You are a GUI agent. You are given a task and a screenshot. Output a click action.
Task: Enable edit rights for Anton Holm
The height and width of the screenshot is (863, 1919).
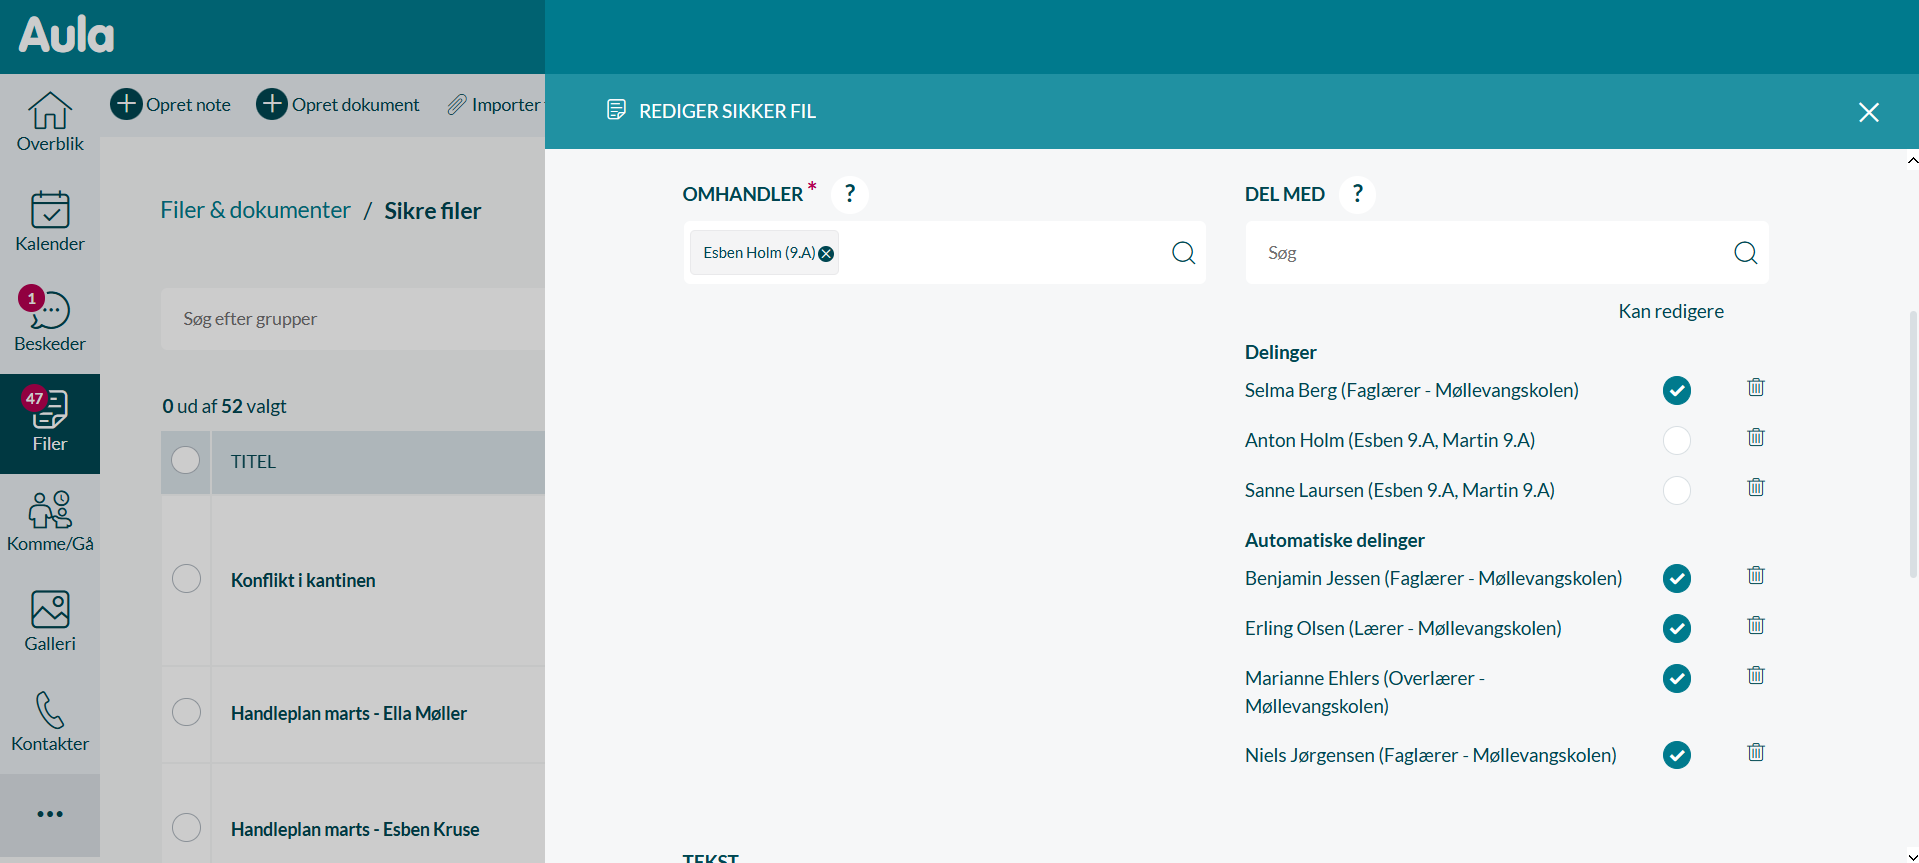(x=1676, y=440)
